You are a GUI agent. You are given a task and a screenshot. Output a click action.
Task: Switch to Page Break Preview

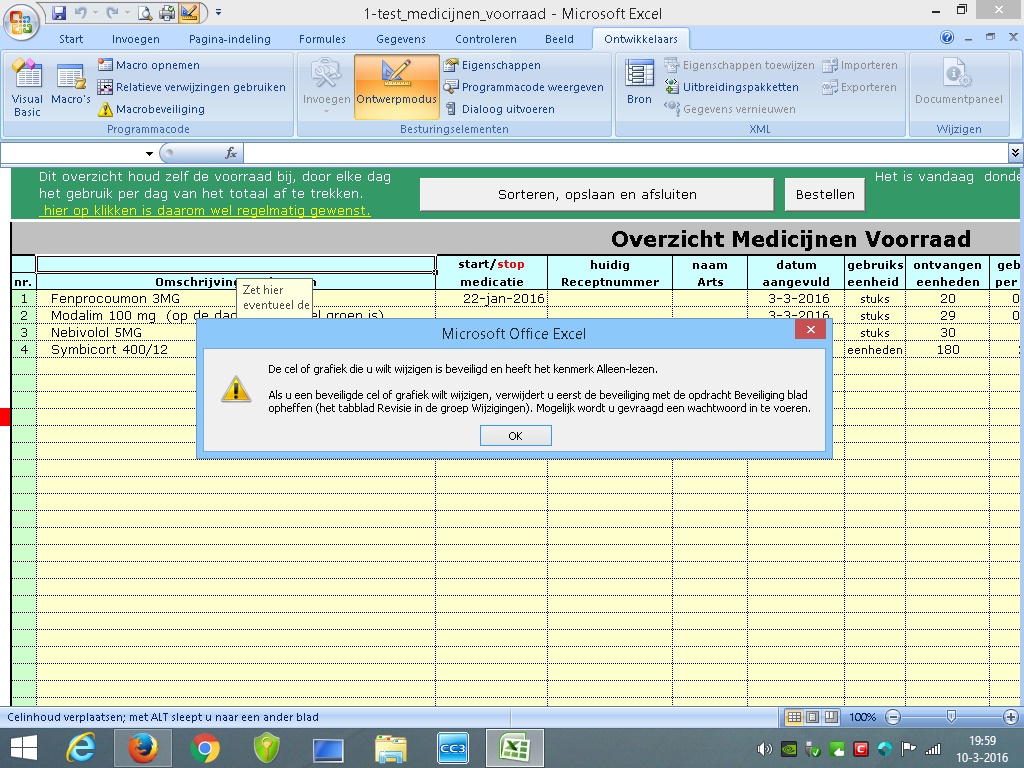point(831,717)
